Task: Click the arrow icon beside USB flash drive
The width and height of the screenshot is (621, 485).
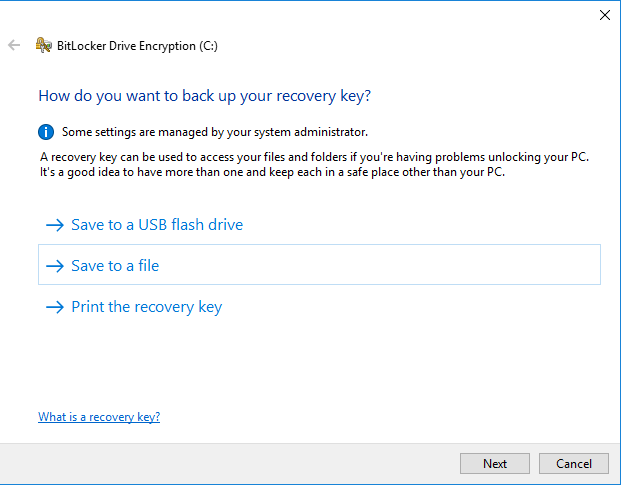Action: [x=55, y=225]
